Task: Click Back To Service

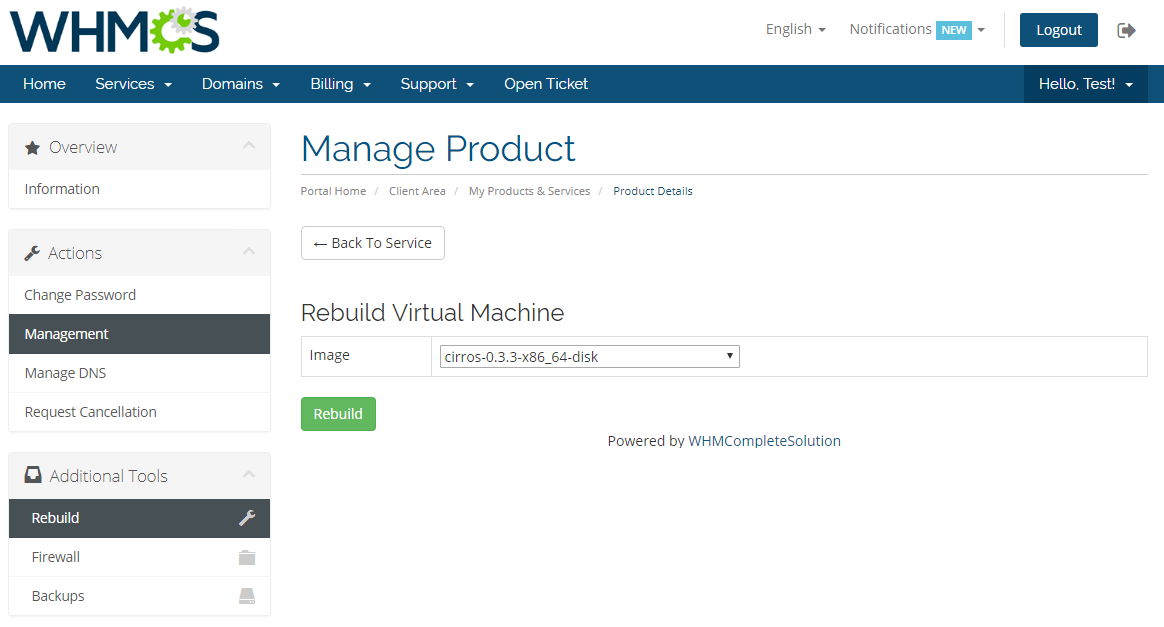Action: [372, 243]
